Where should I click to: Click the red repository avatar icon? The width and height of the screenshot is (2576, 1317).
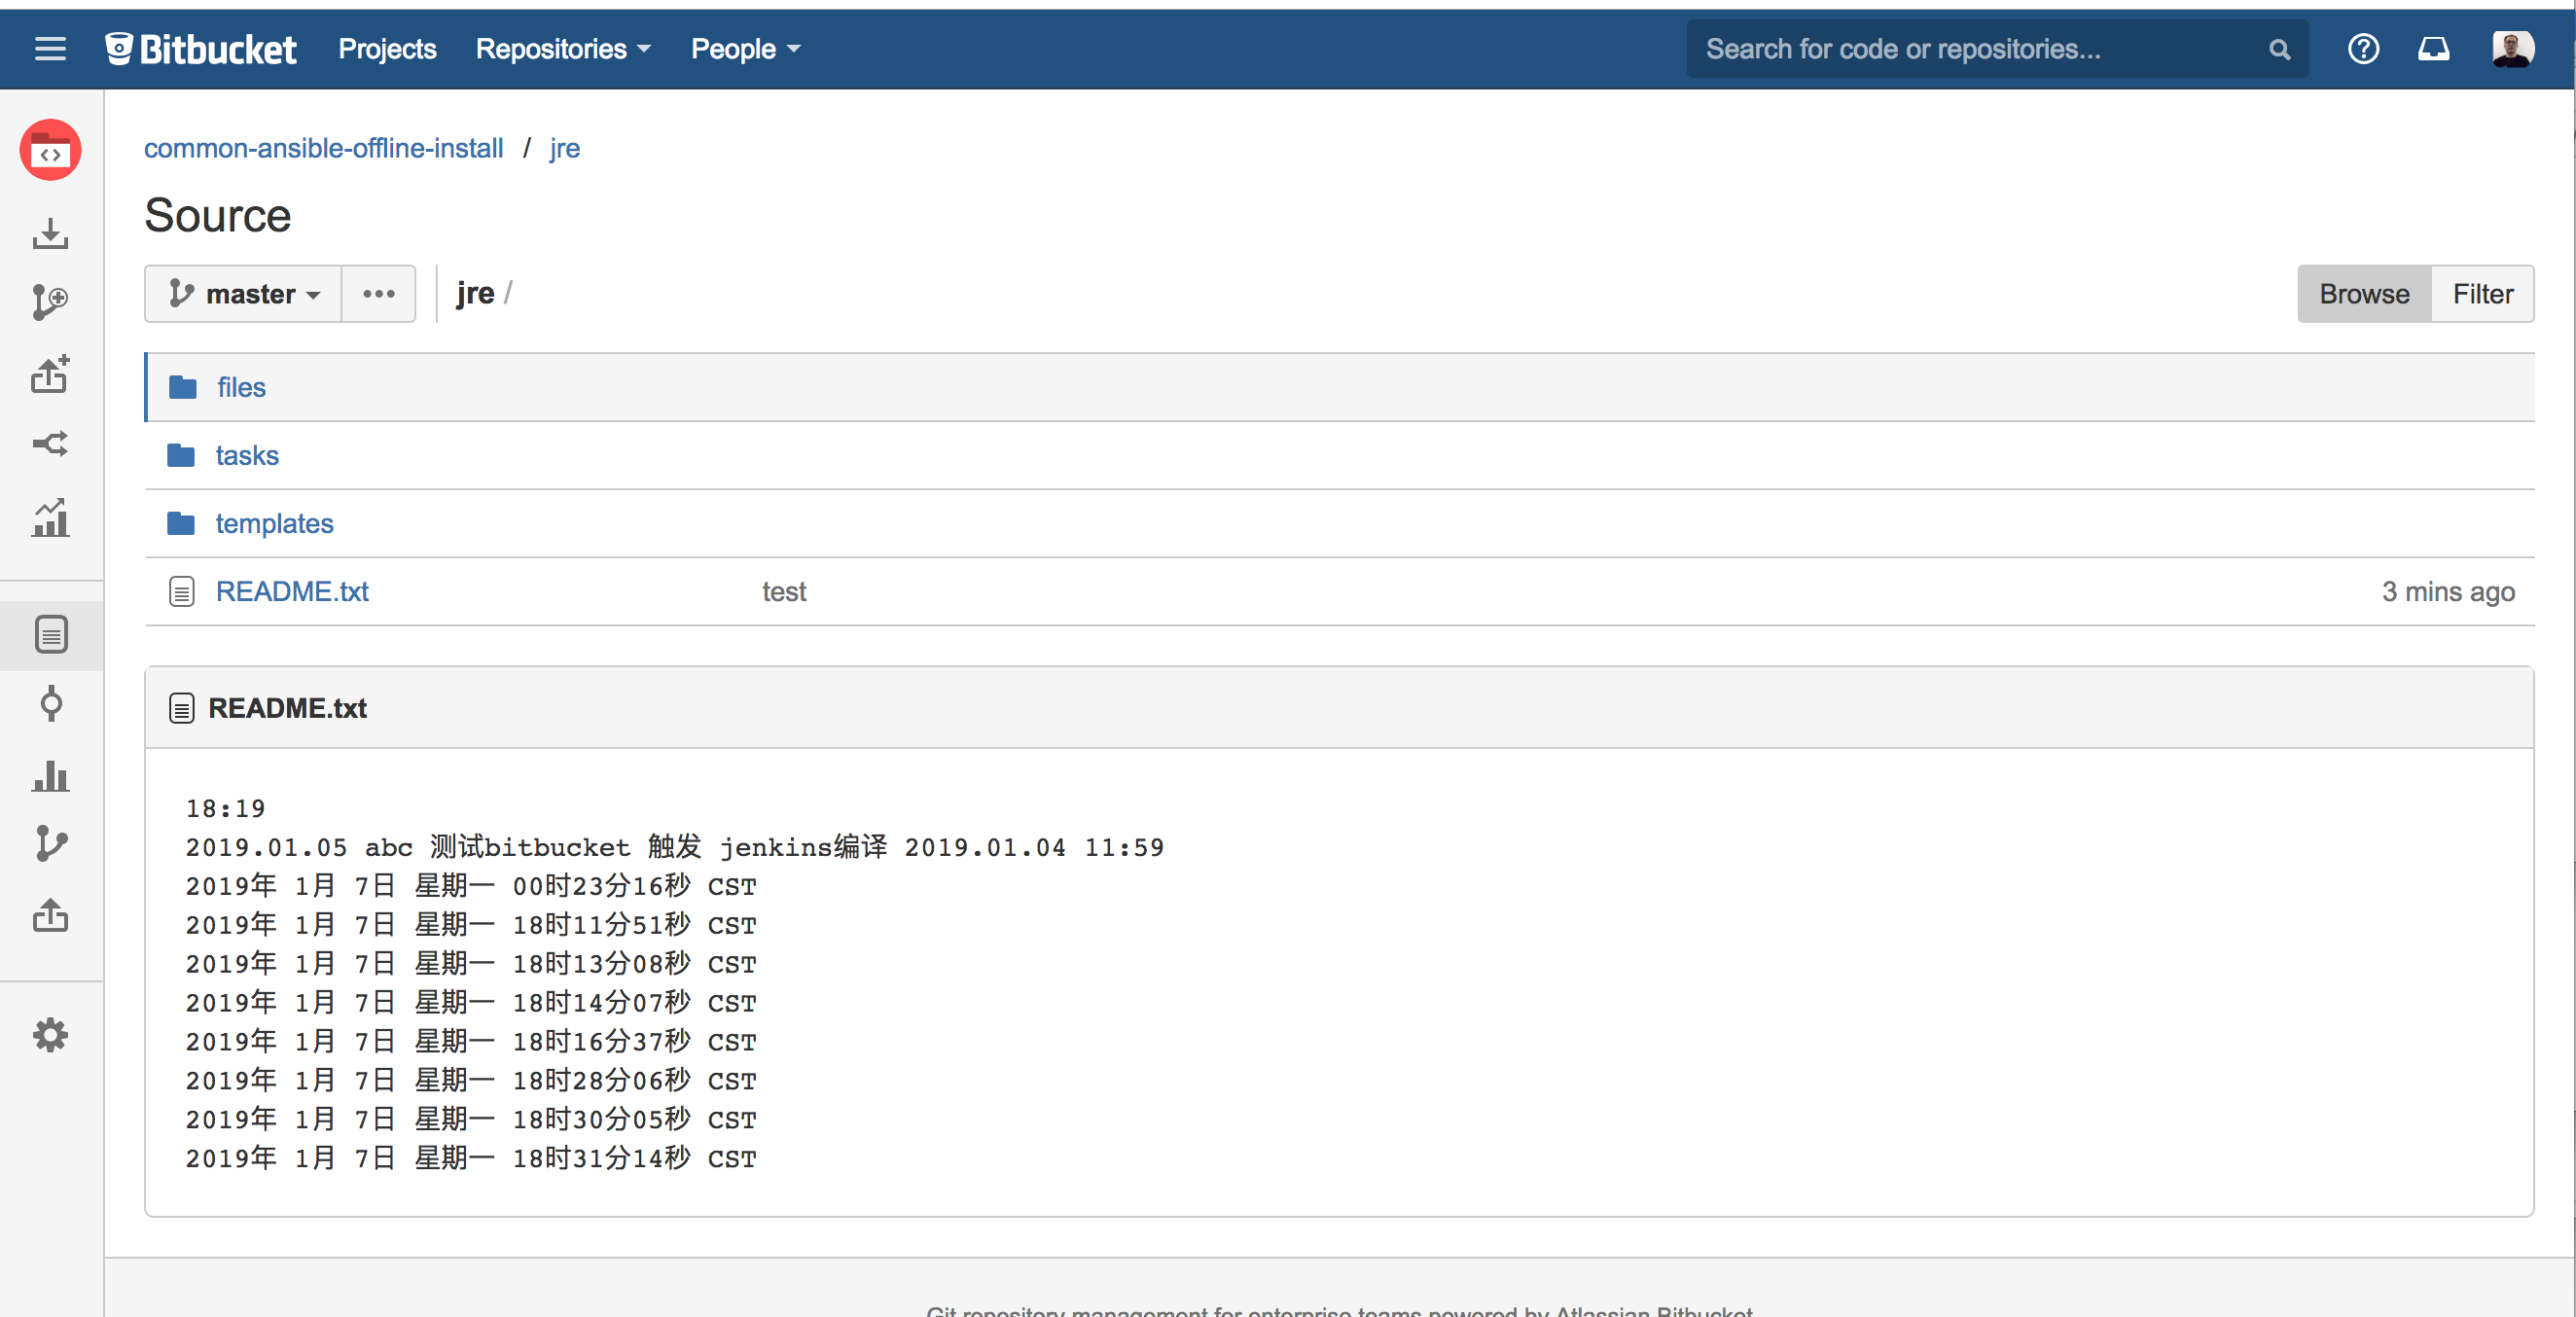pos(50,150)
